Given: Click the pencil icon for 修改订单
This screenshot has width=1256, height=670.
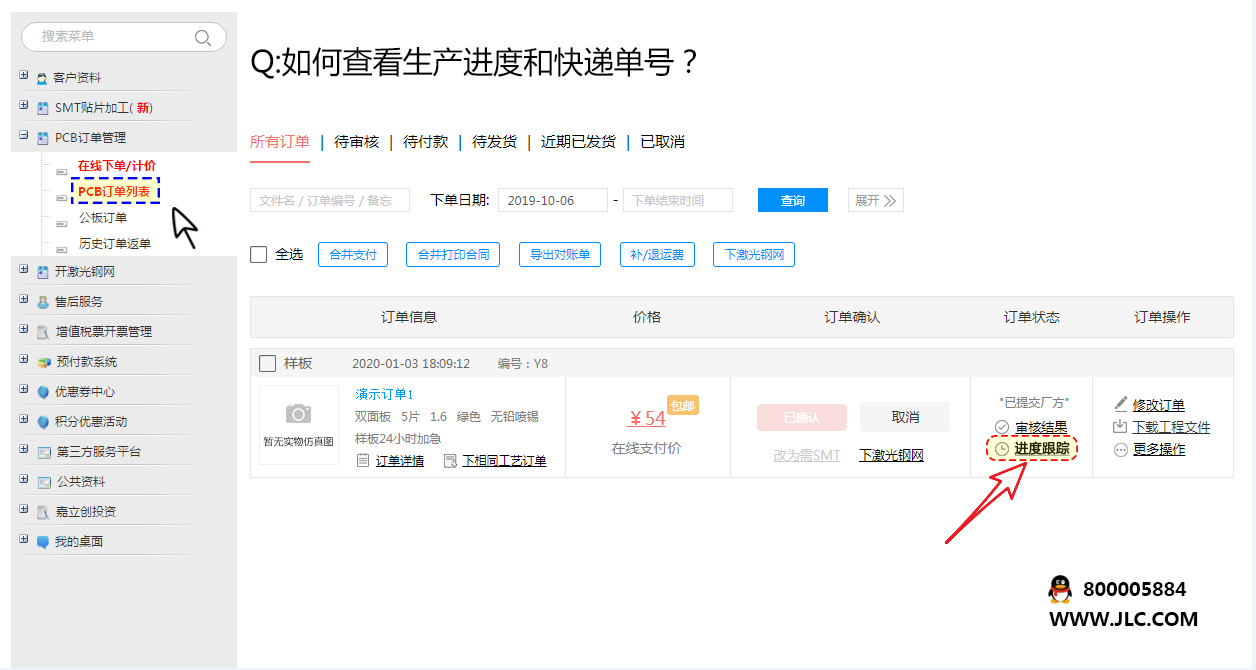Looking at the screenshot, I should tap(1120, 405).
